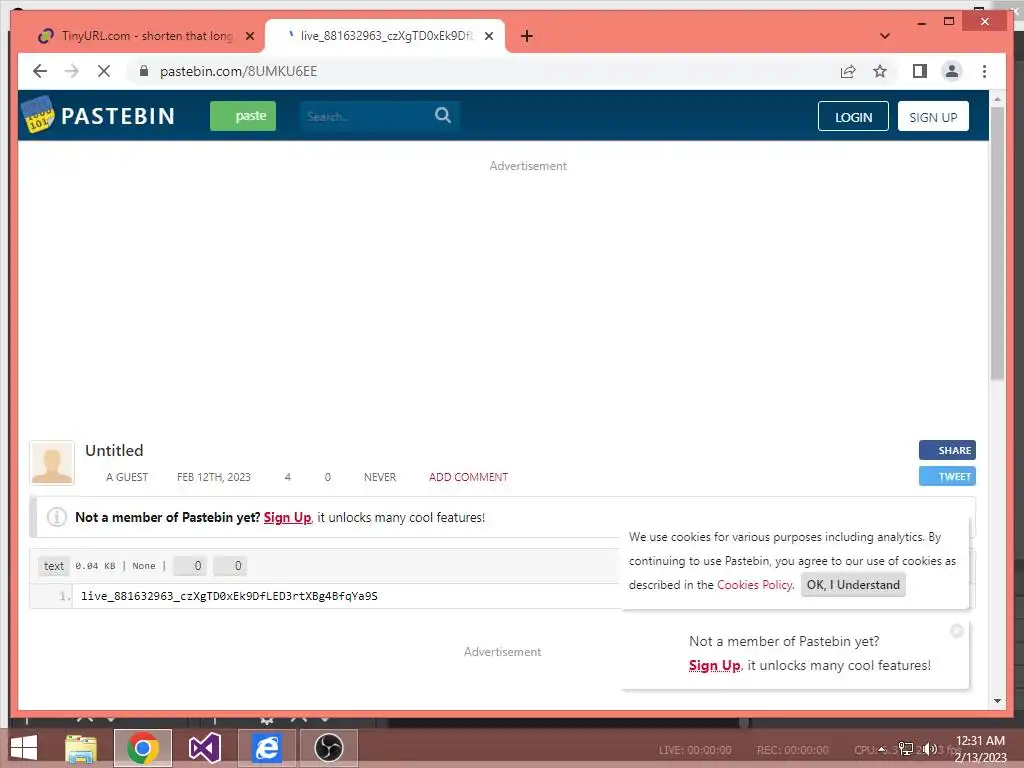Click the paste content line live_881632963
This screenshot has width=1024, height=768.
point(229,596)
